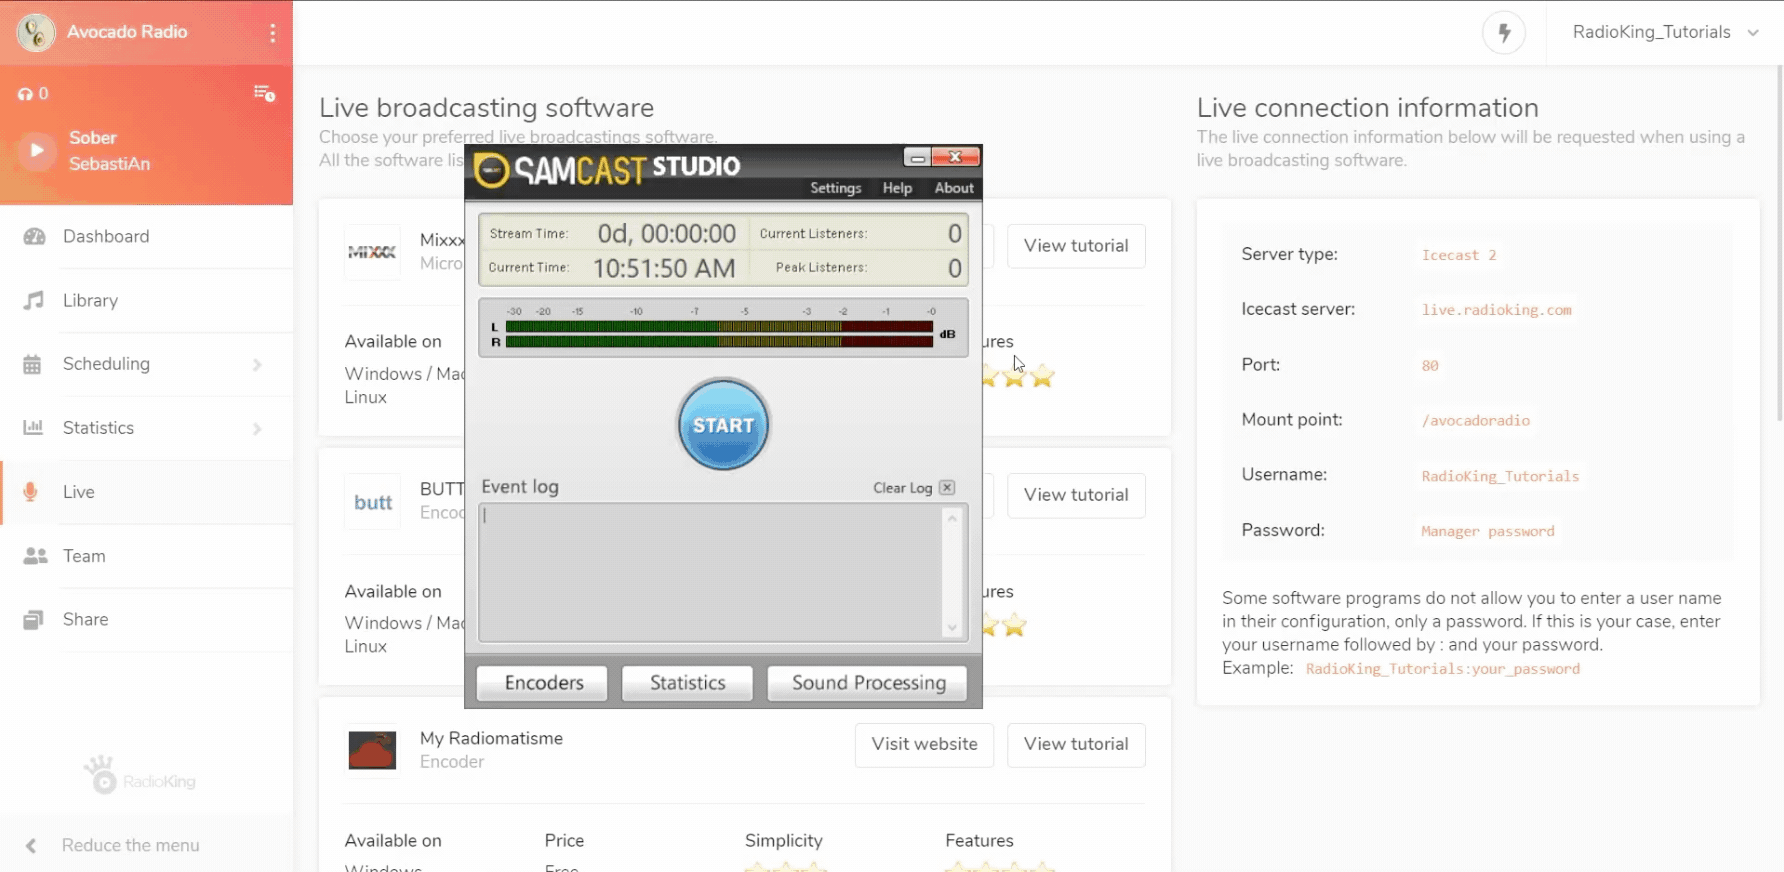1784x872 pixels.
Task: Select the Live microphone sidebar item
Action: pyautogui.click(x=78, y=492)
